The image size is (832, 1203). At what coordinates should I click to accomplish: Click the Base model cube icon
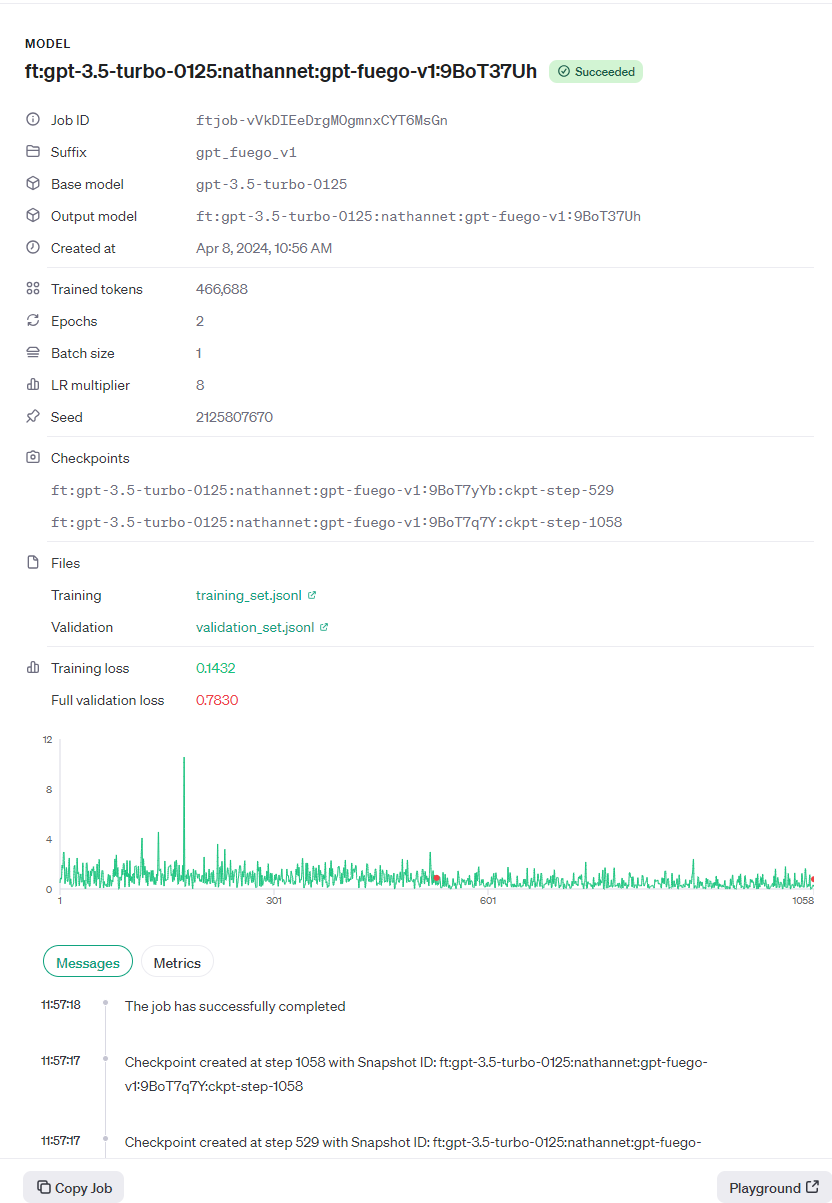tap(33, 184)
